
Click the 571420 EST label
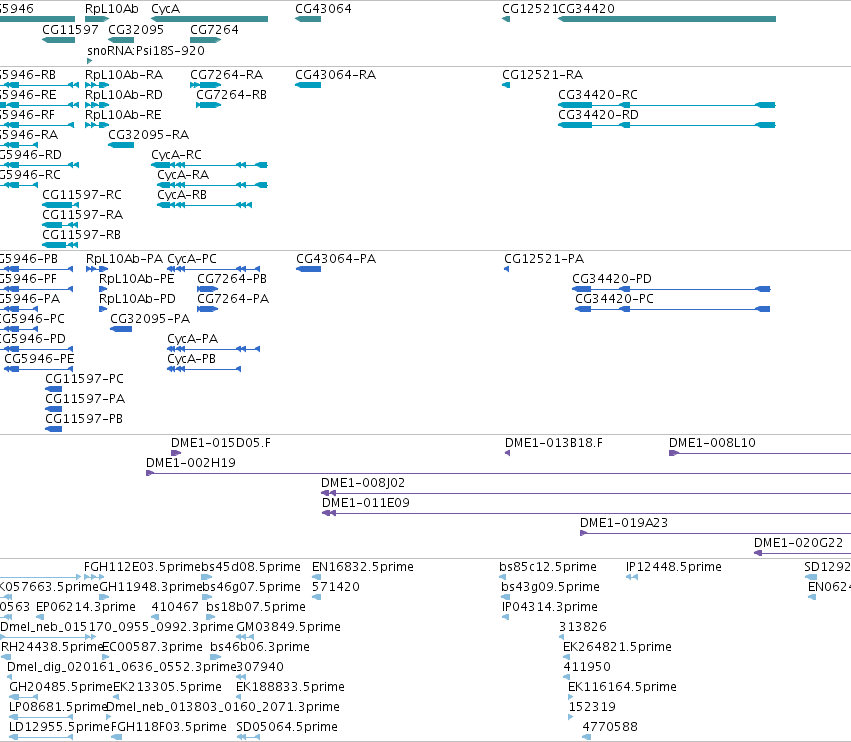336,587
